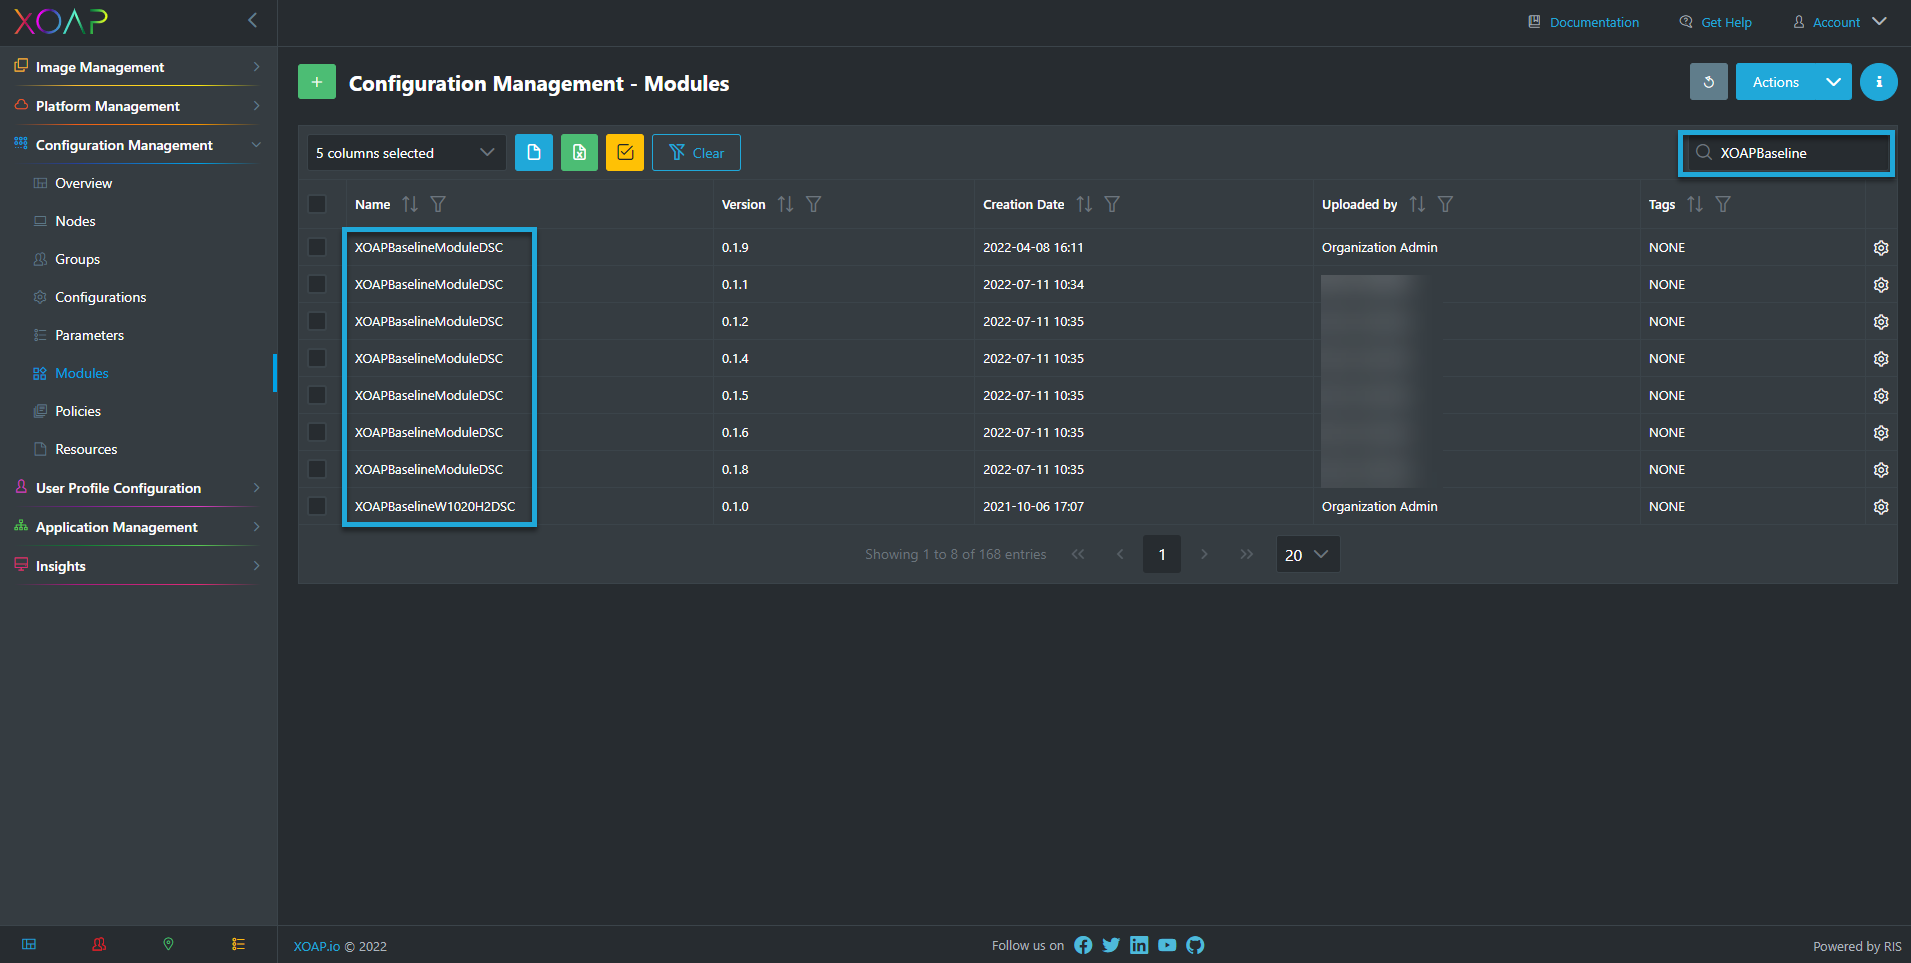1911x963 pixels.
Task: Open Policies in sidebar
Action: [x=78, y=411]
